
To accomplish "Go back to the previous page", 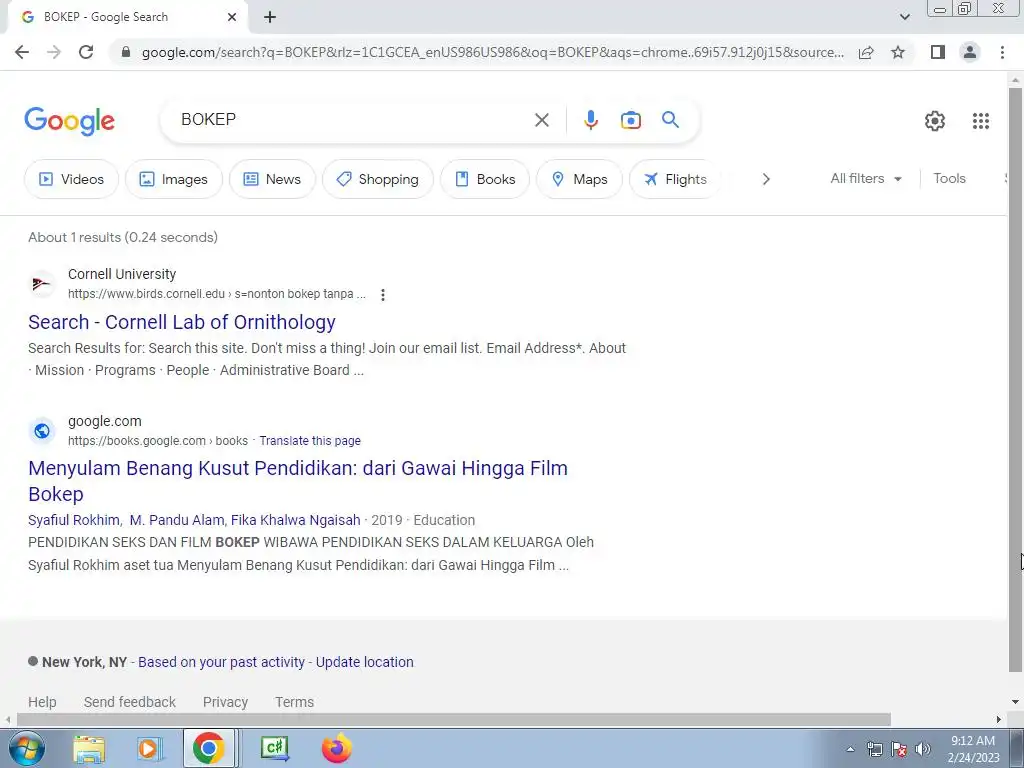I will tap(22, 52).
